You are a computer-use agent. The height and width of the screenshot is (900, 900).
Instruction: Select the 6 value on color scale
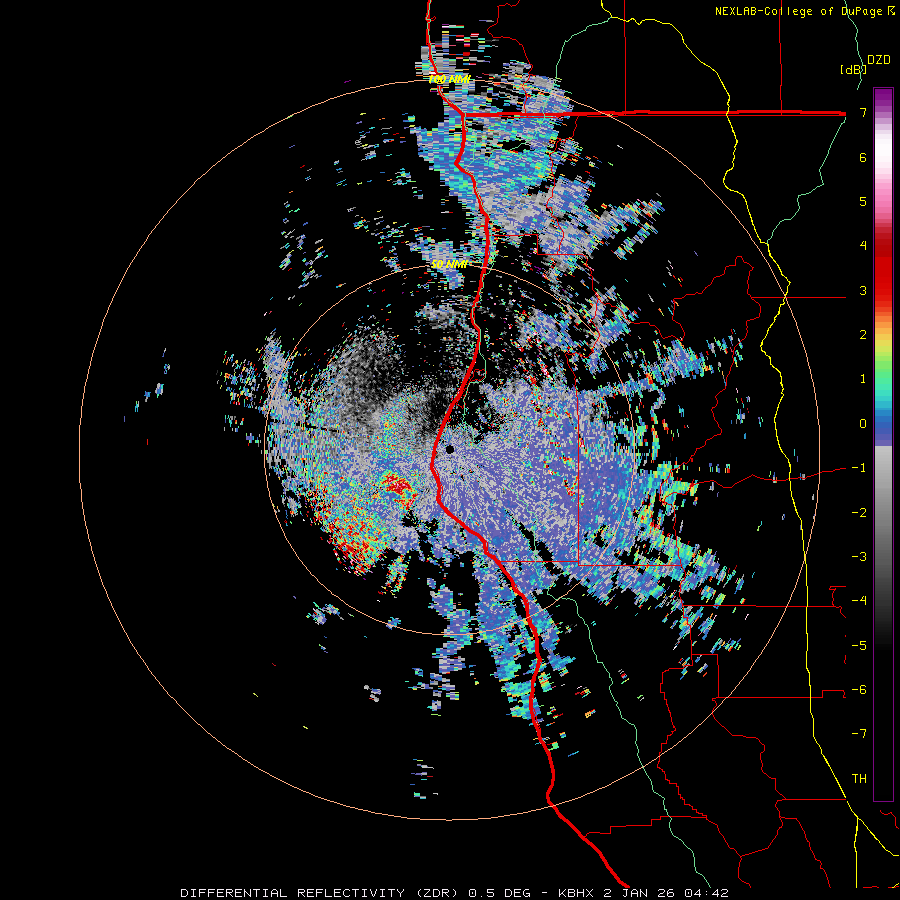[863, 157]
